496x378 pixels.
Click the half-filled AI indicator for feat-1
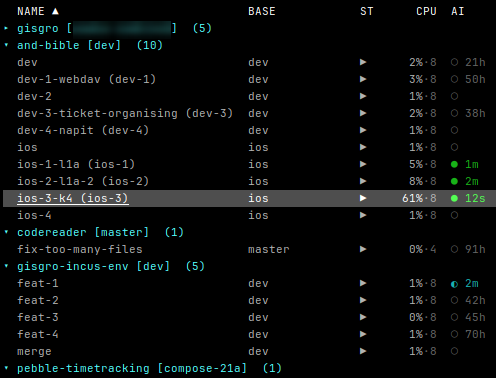[x=454, y=284]
